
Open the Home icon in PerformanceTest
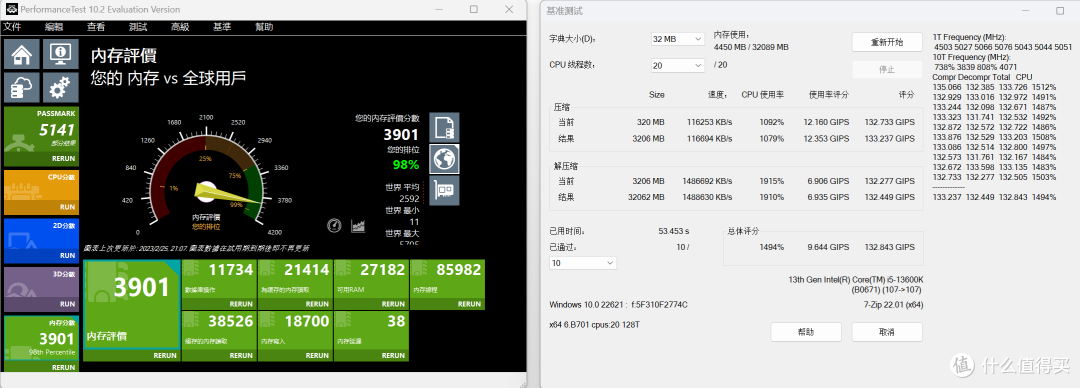tap(21, 54)
